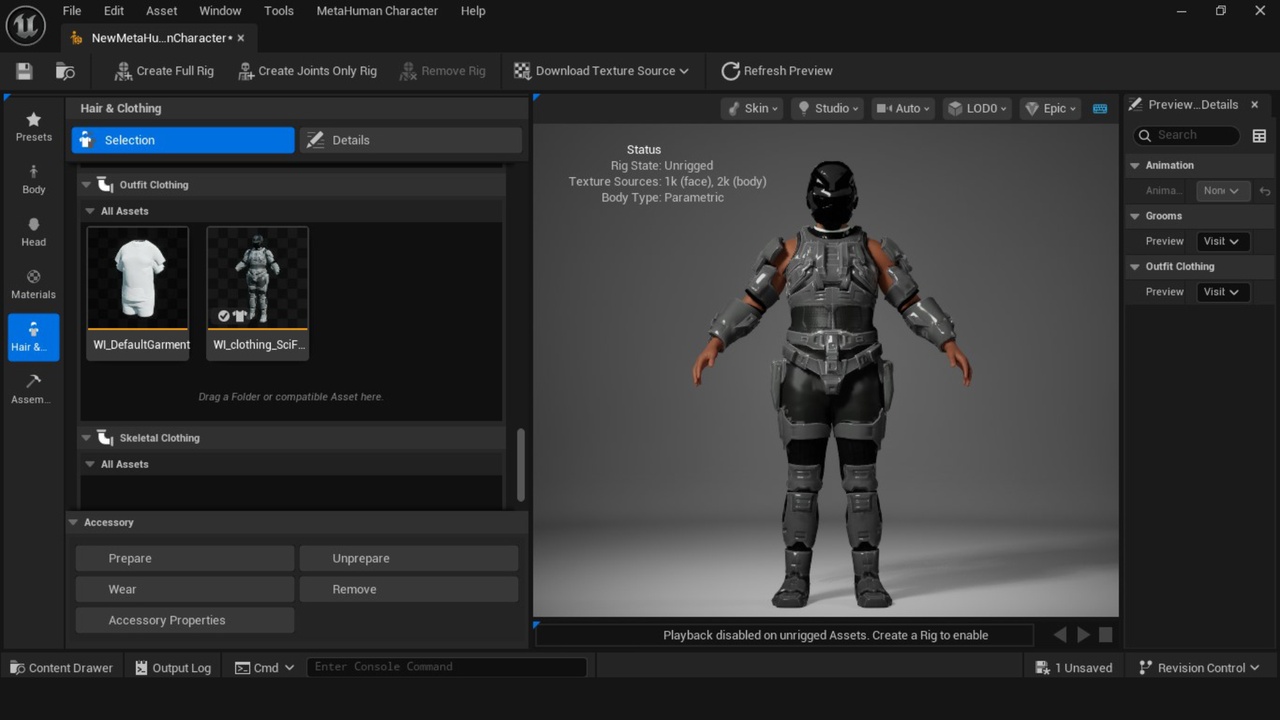Collapse the Skeletal Clothing section
1280x720 pixels.
[x=87, y=438]
